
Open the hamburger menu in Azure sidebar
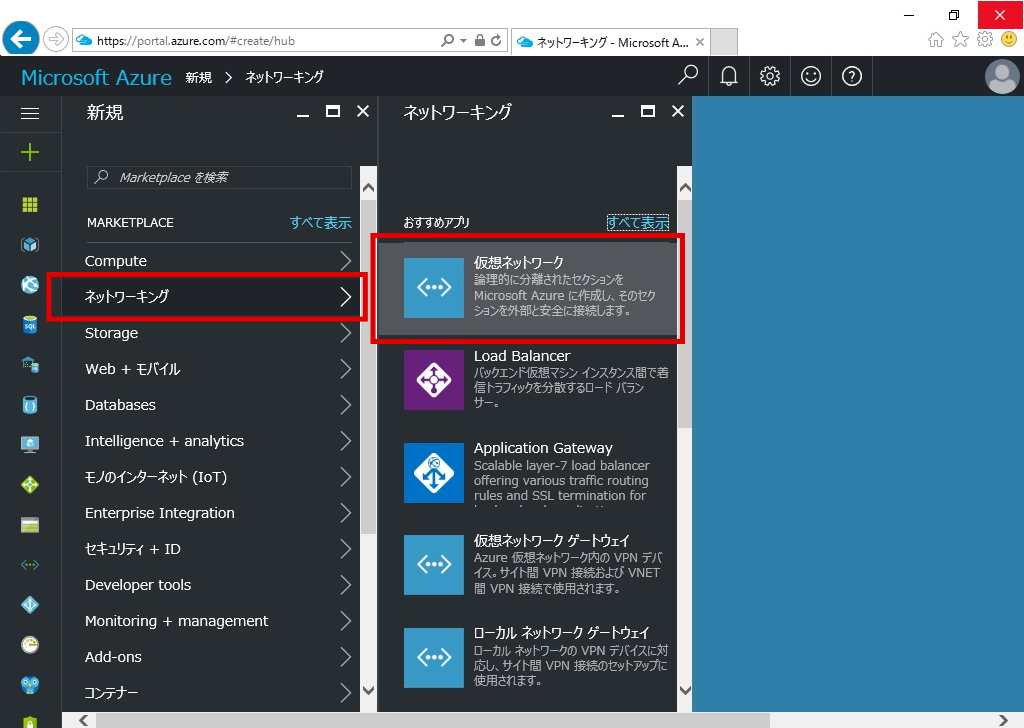pos(30,114)
